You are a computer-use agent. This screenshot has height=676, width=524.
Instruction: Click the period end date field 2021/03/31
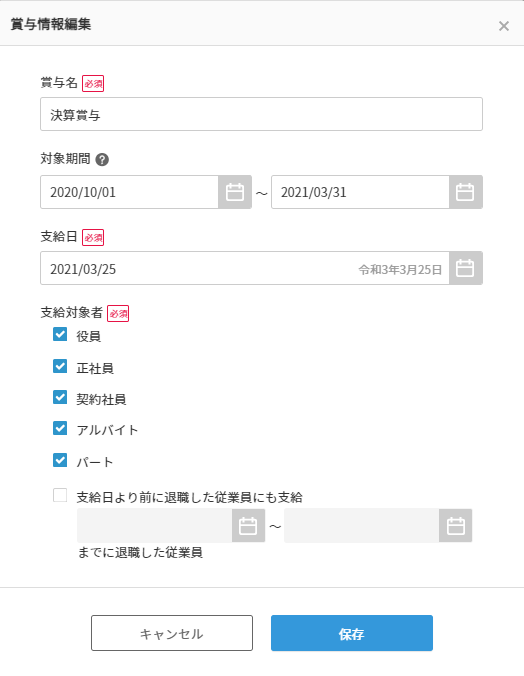[360, 192]
